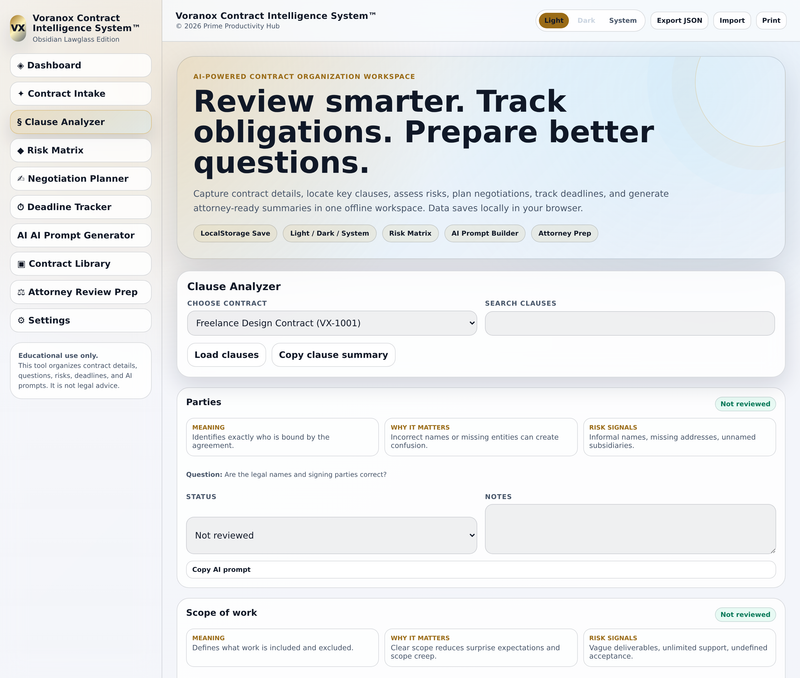The width and height of the screenshot is (800, 678).
Task: Click the Obsidian Lawglass Edition subtitle
Action: pos(76,40)
